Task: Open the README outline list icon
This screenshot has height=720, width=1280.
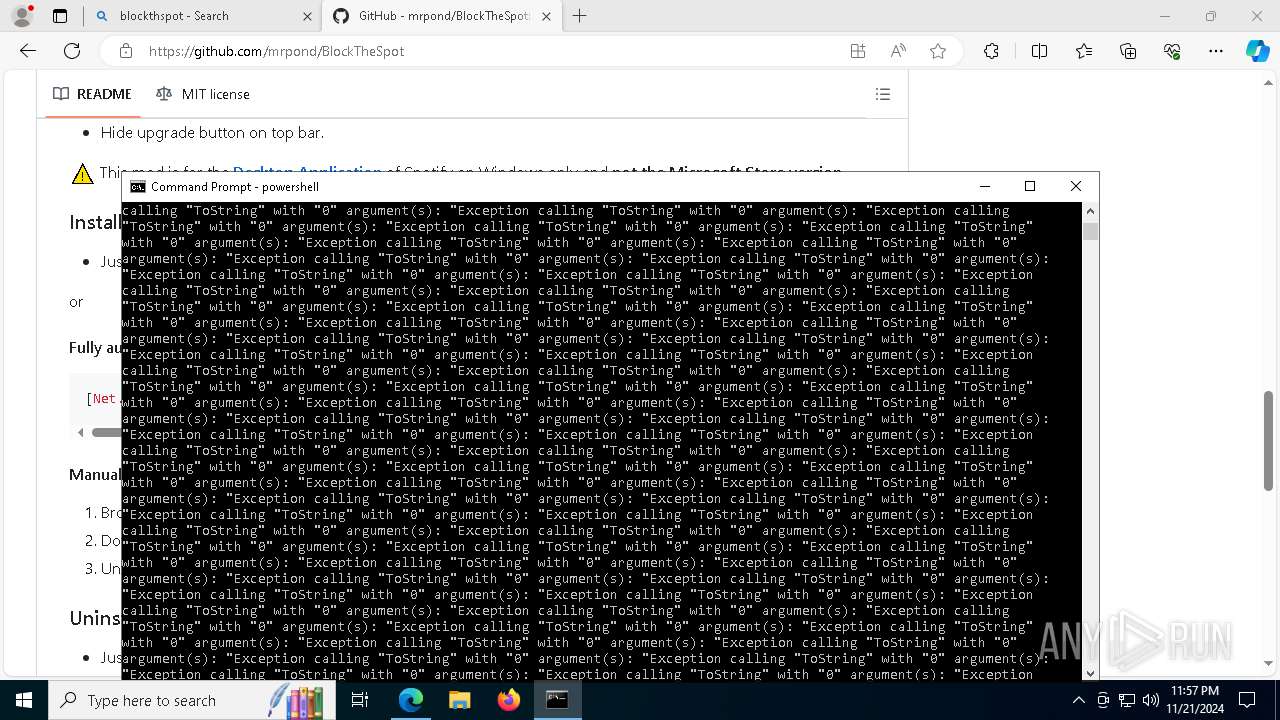Action: [883, 94]
